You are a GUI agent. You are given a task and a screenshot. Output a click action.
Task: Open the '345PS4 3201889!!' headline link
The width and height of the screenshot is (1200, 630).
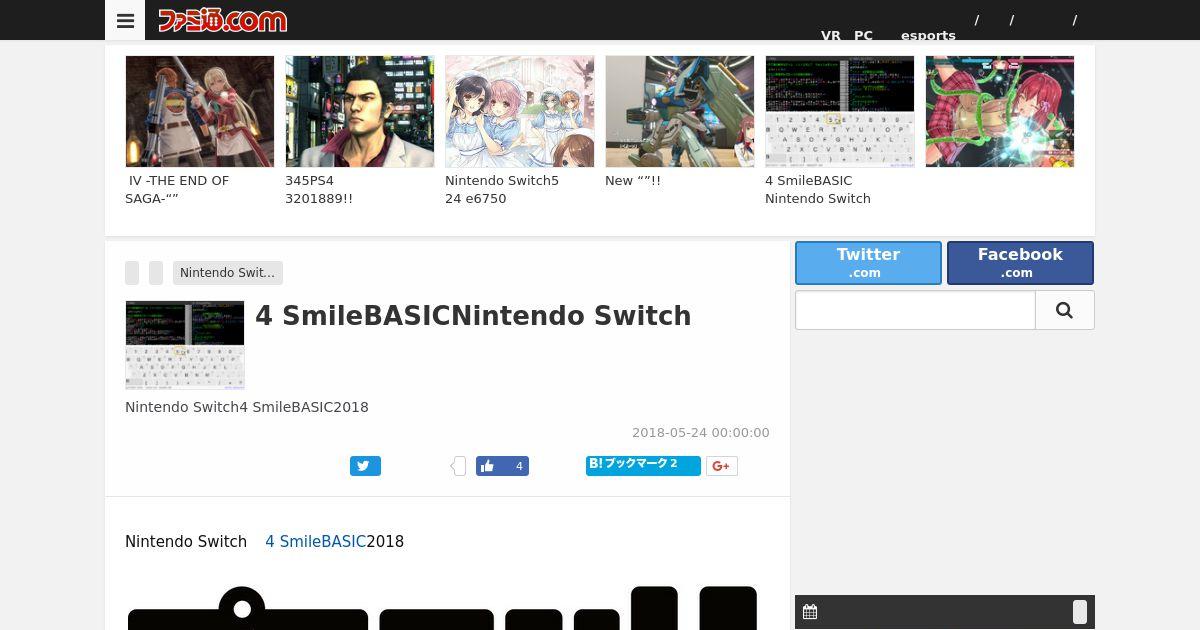[319, 190]
